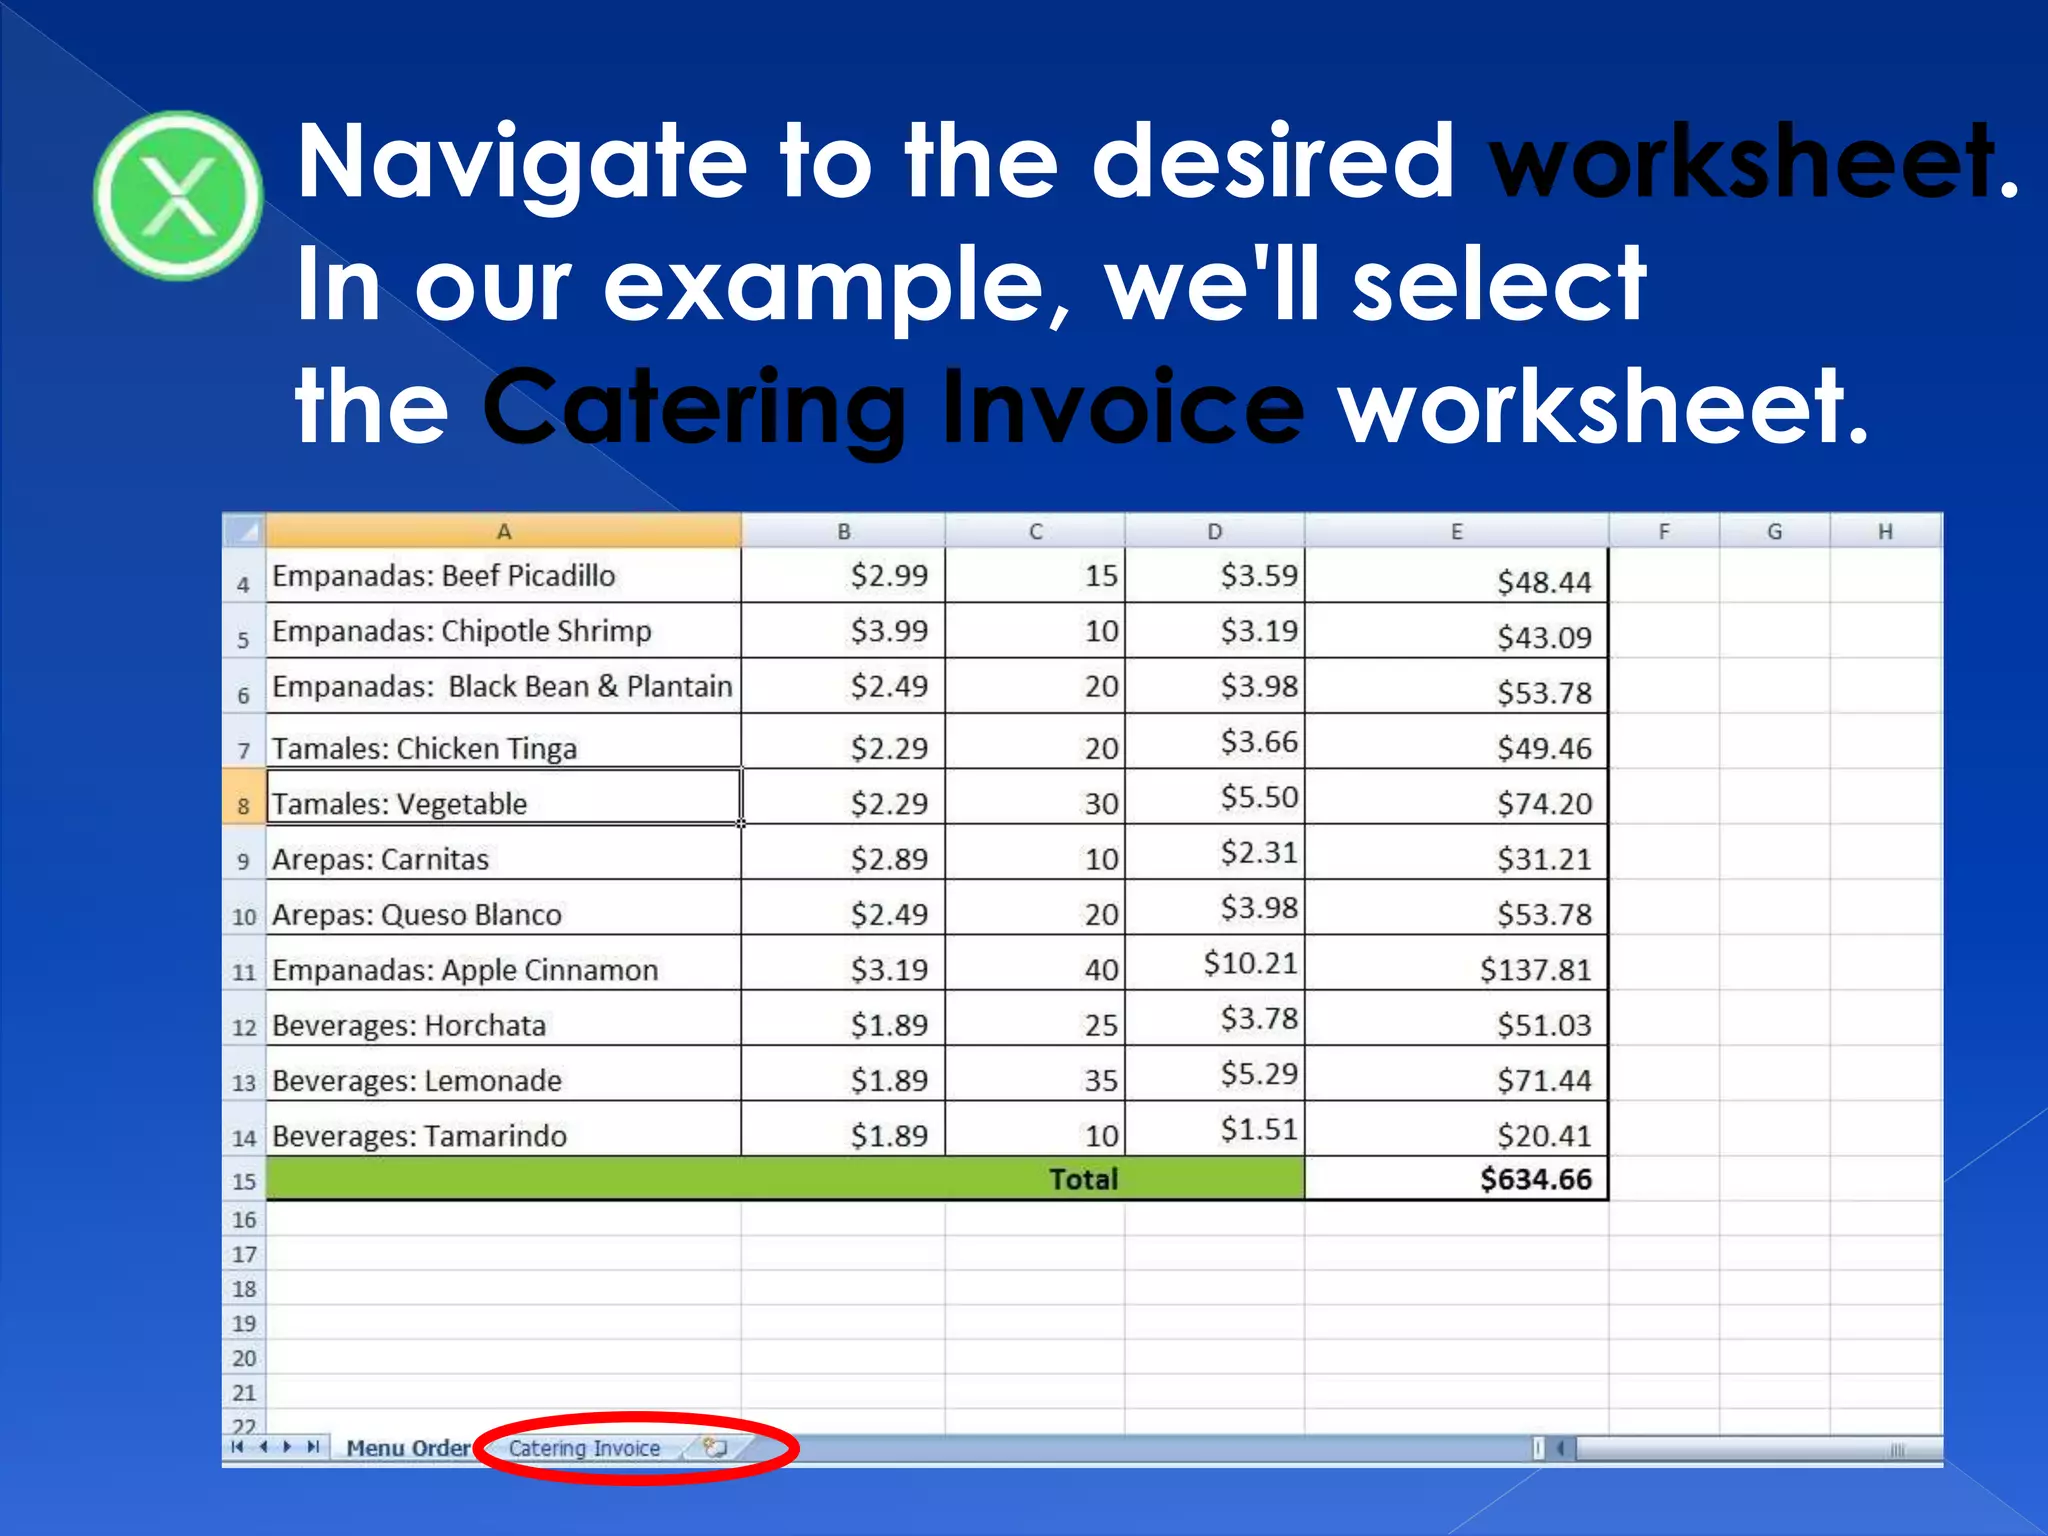Click the '$43.09' cell
The width and height of the screenshot is (2048, 1536).
(x=1457, y=631)
